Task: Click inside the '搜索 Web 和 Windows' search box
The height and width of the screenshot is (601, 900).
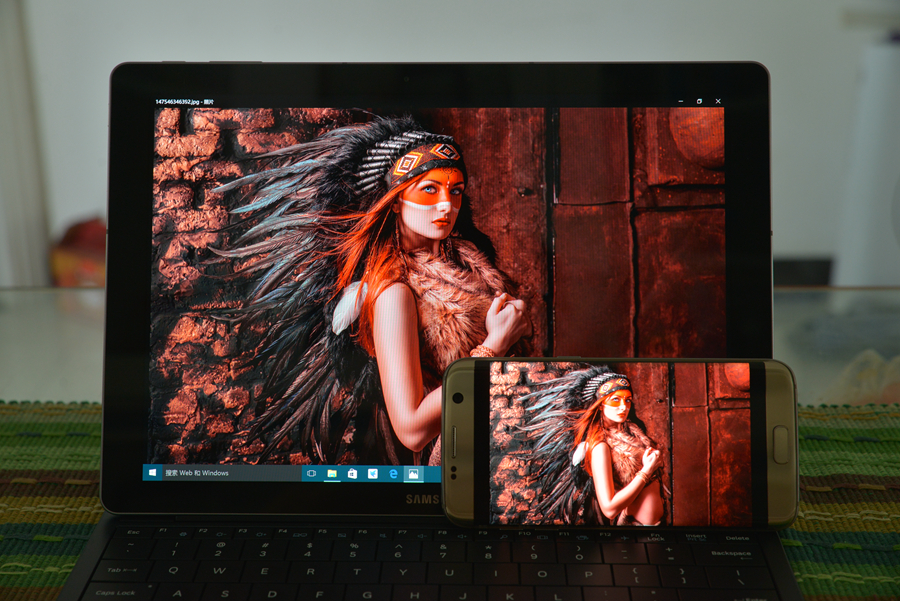Action: coord(230,473)
